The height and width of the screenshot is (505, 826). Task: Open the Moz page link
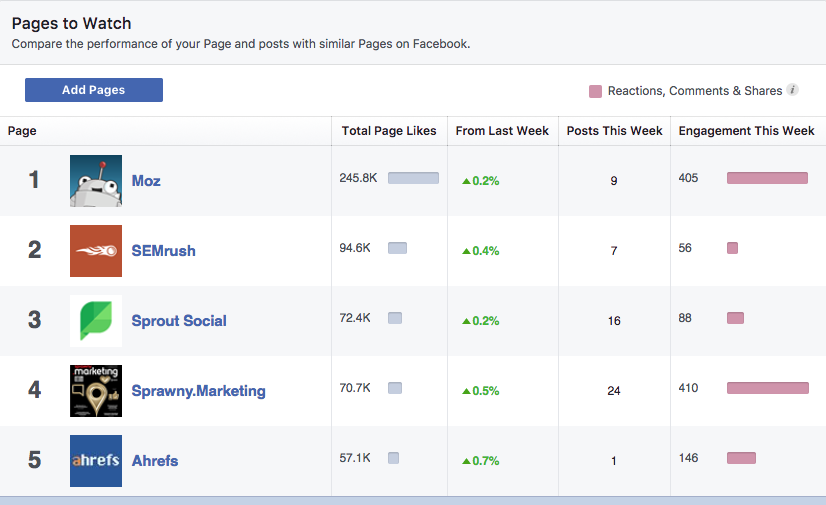pyautogui.click(x=146, y=181)
